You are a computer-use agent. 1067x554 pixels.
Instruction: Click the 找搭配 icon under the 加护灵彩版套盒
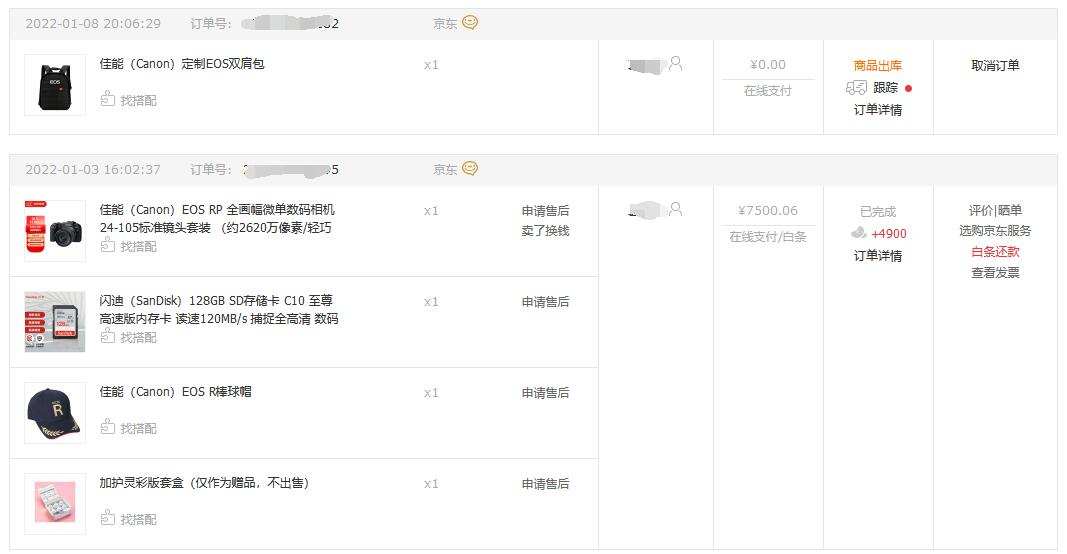click(x=108, y=519)
